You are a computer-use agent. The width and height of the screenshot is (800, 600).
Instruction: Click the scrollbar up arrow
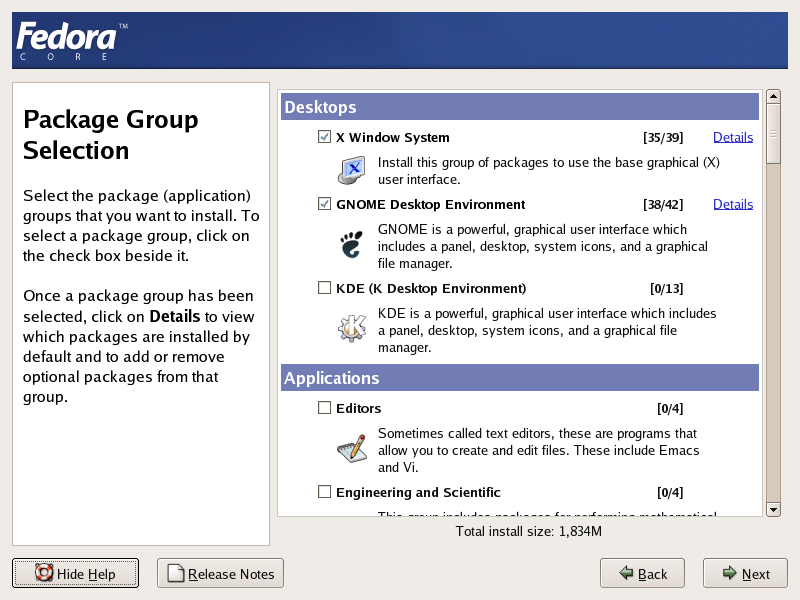pos(773,96)
